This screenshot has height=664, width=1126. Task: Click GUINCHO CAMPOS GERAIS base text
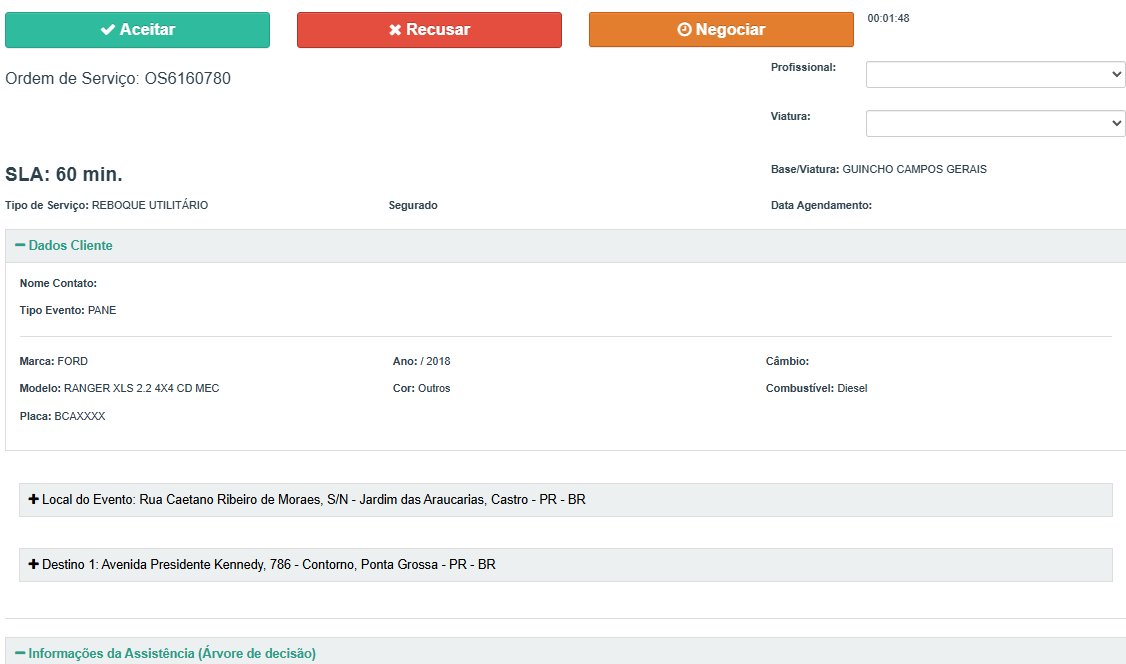(x=914, y=169)
